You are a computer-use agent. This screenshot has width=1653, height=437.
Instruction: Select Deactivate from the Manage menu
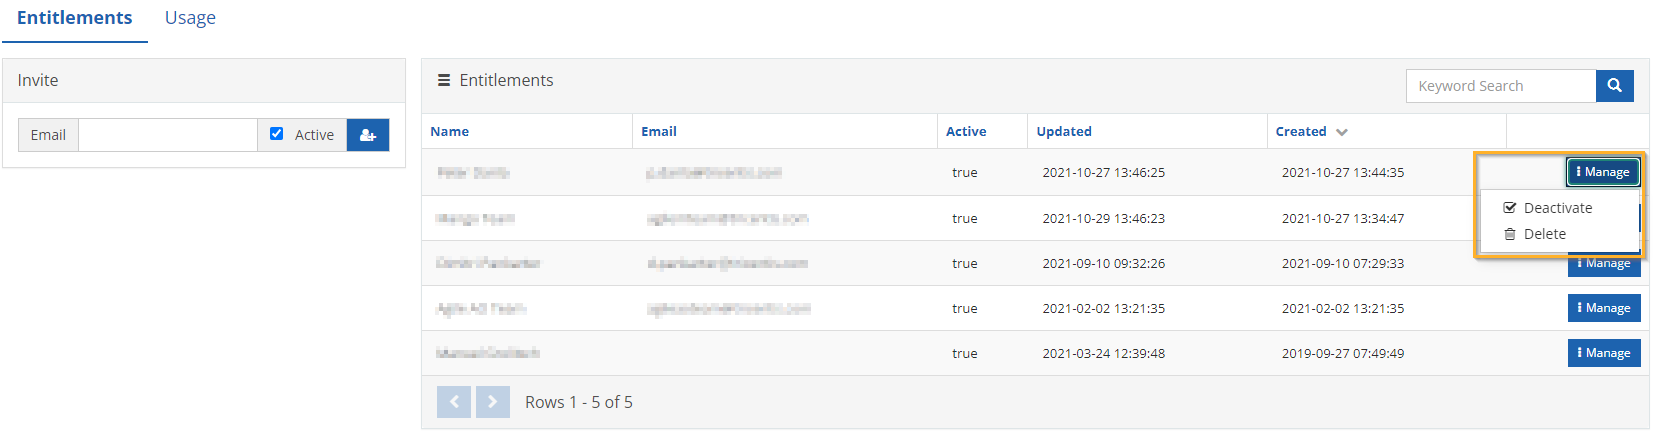[1557, 208]
